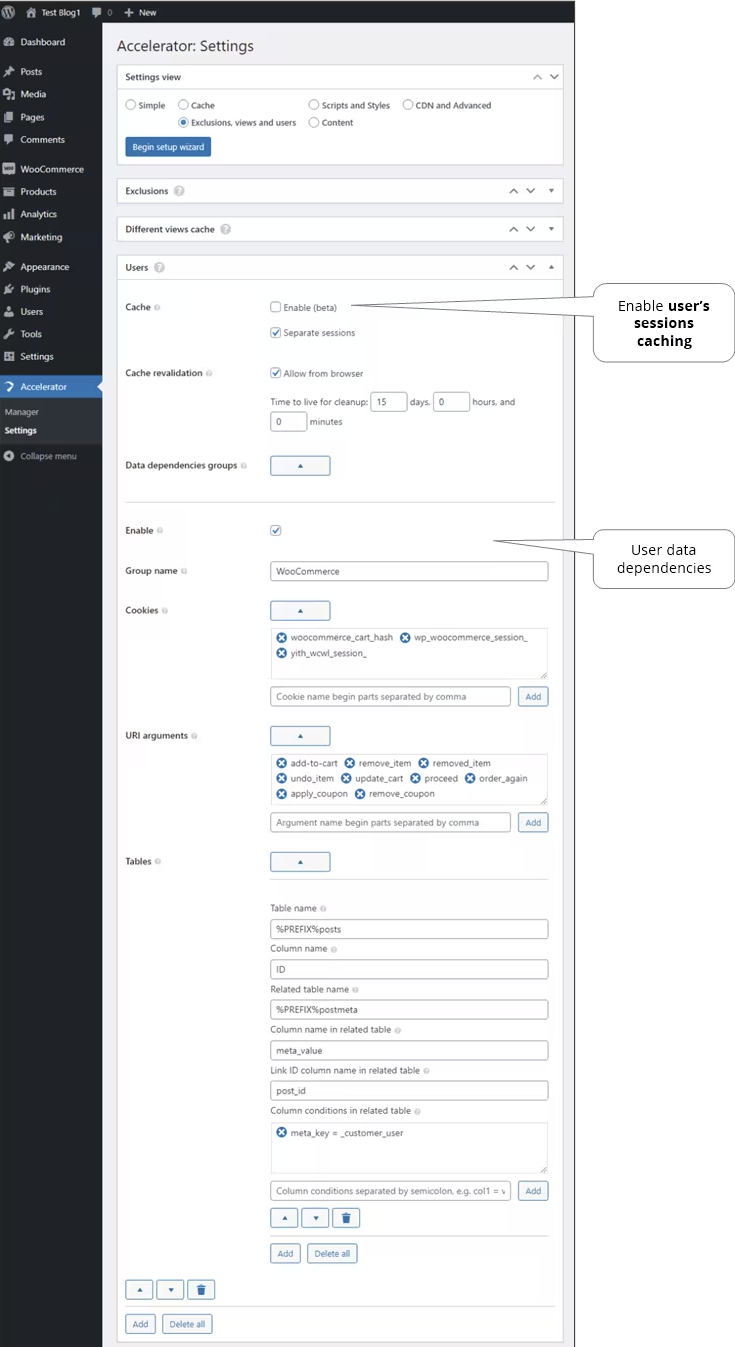Image resolution: width=735 pixels, height=1347 pixels.
Task: Uncheck Separate sessions option
Action: point(275,333)
